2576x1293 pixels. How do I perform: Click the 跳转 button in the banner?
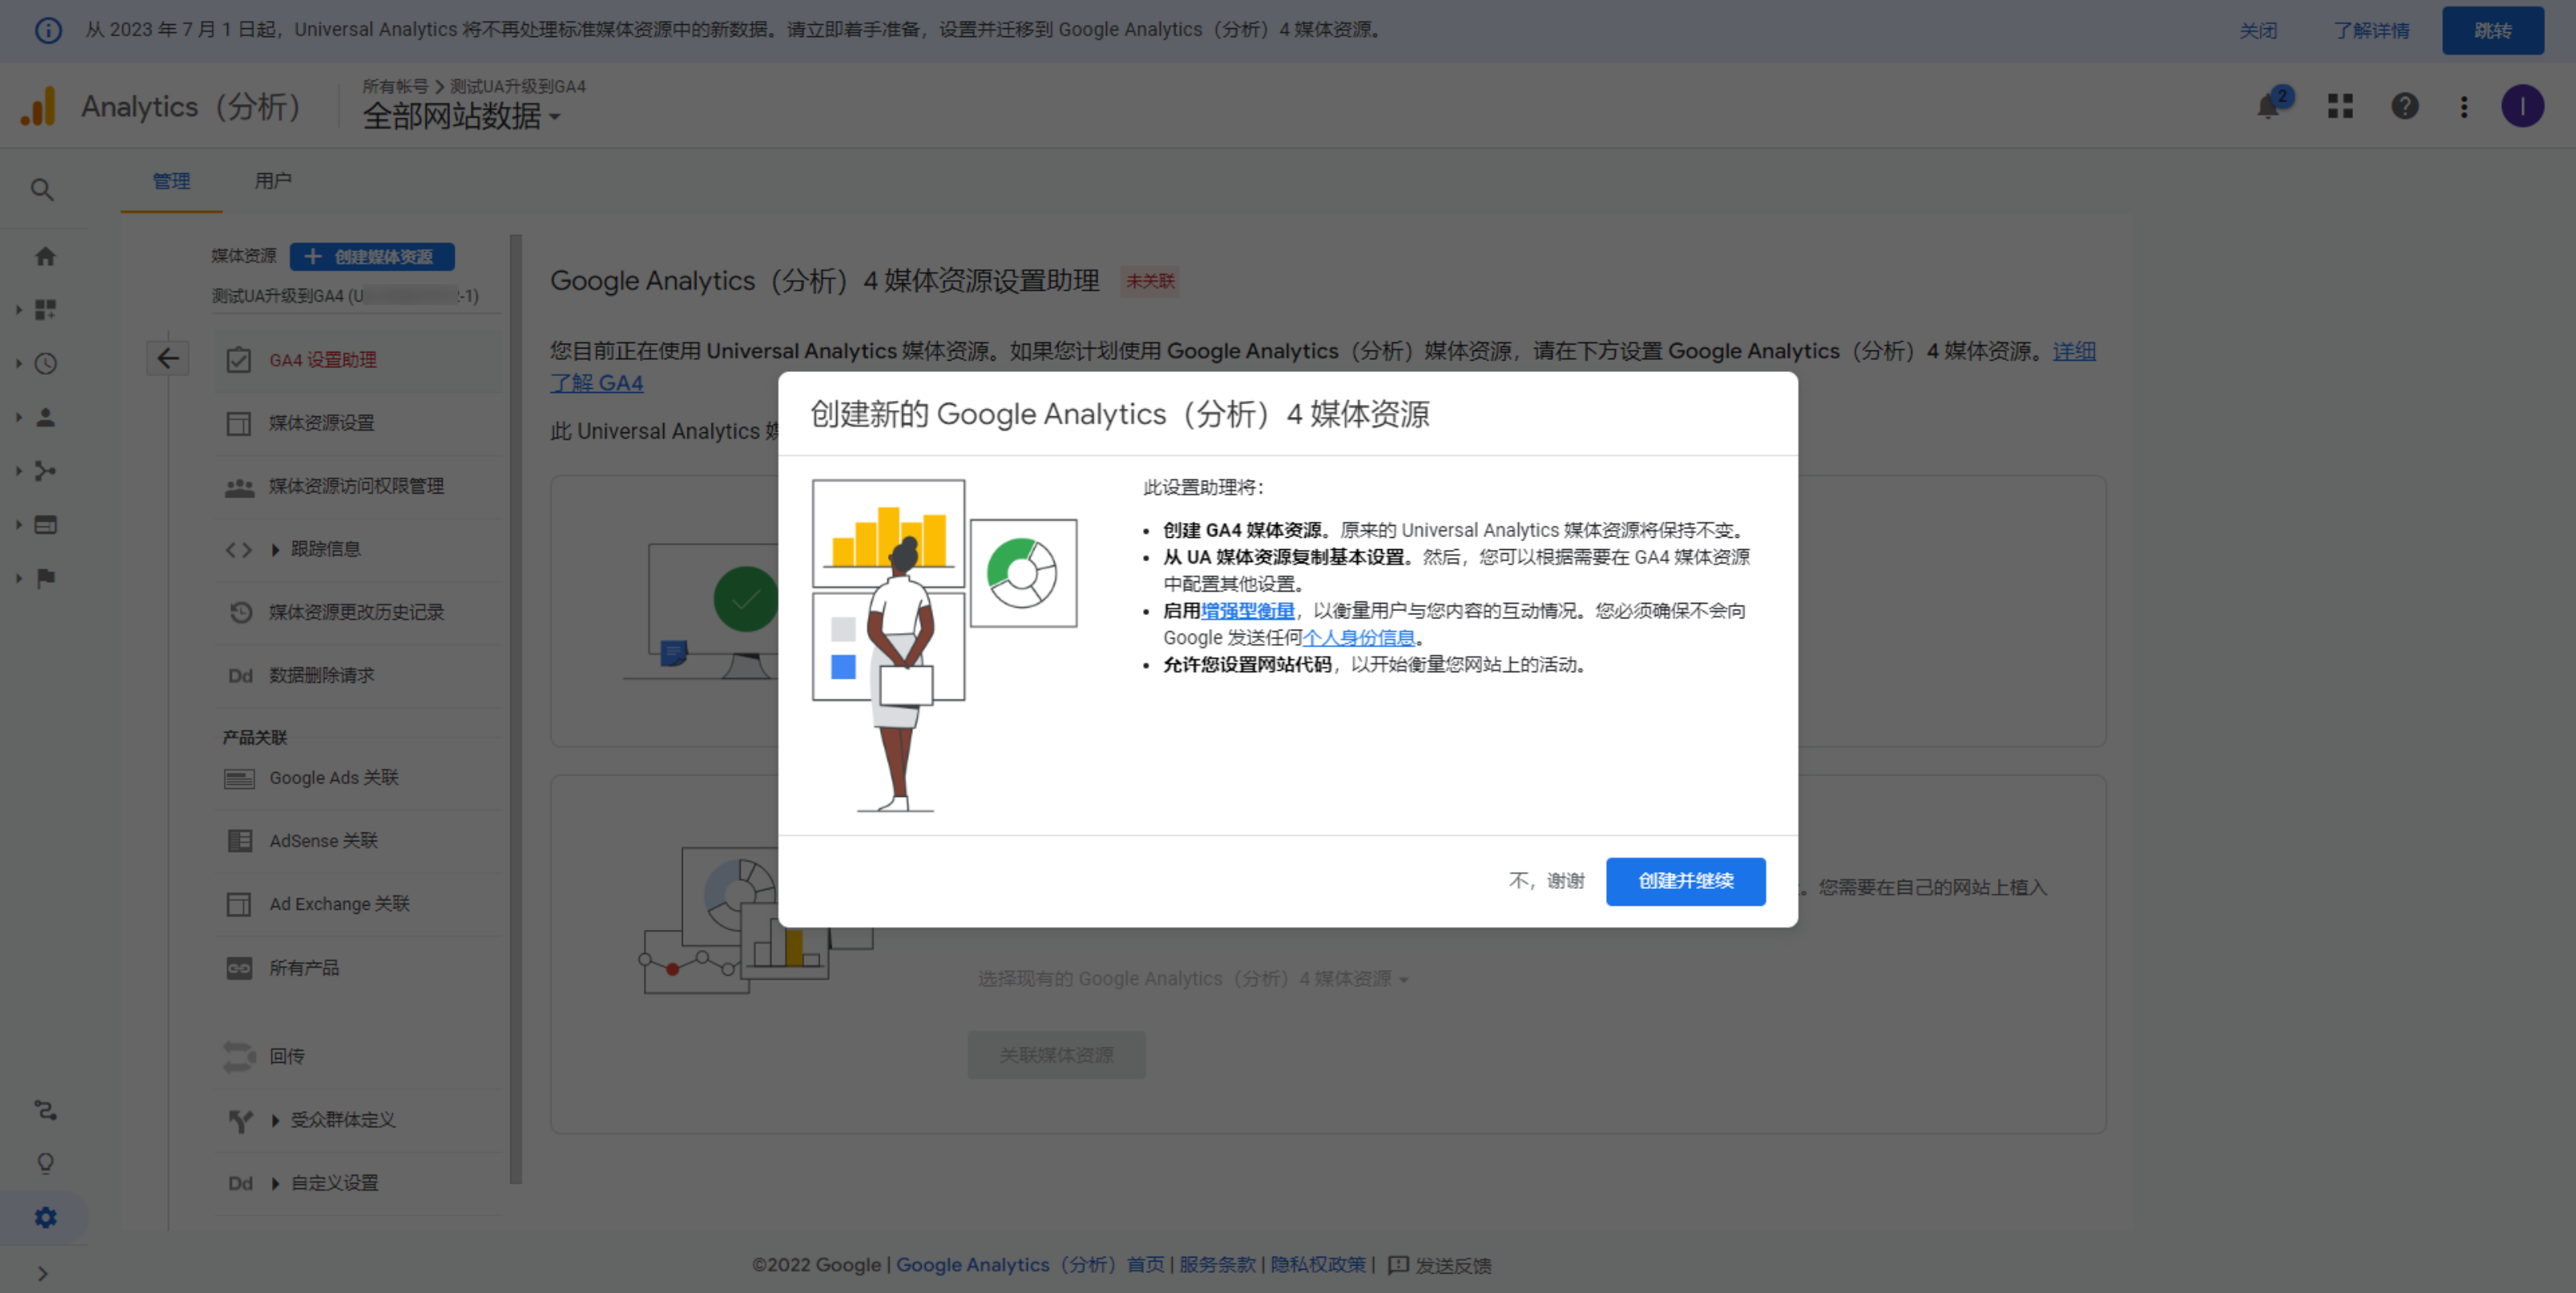2493,30
